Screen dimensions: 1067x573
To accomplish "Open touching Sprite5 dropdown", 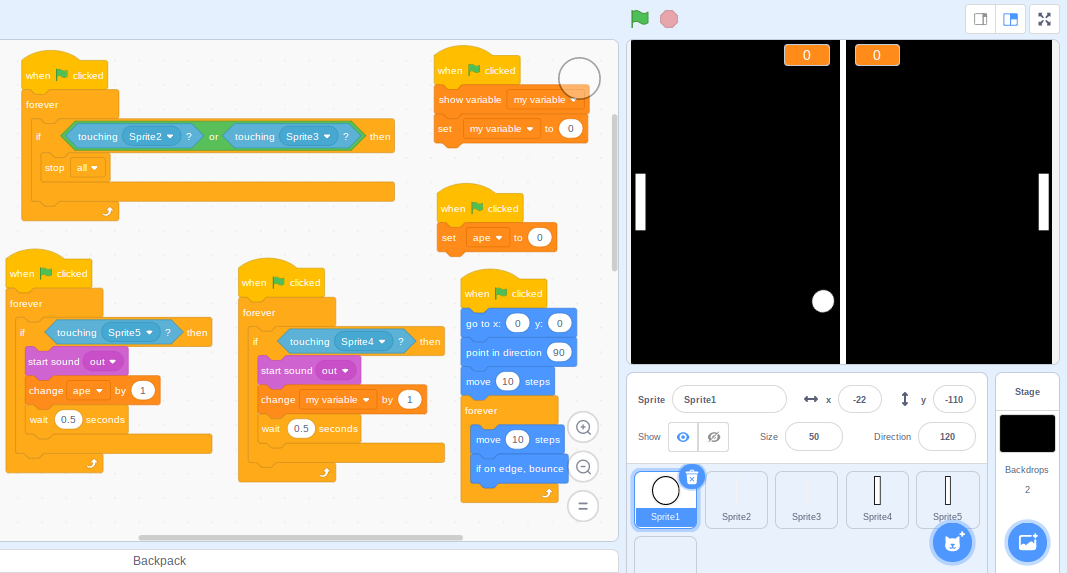I will pos(130,333).
